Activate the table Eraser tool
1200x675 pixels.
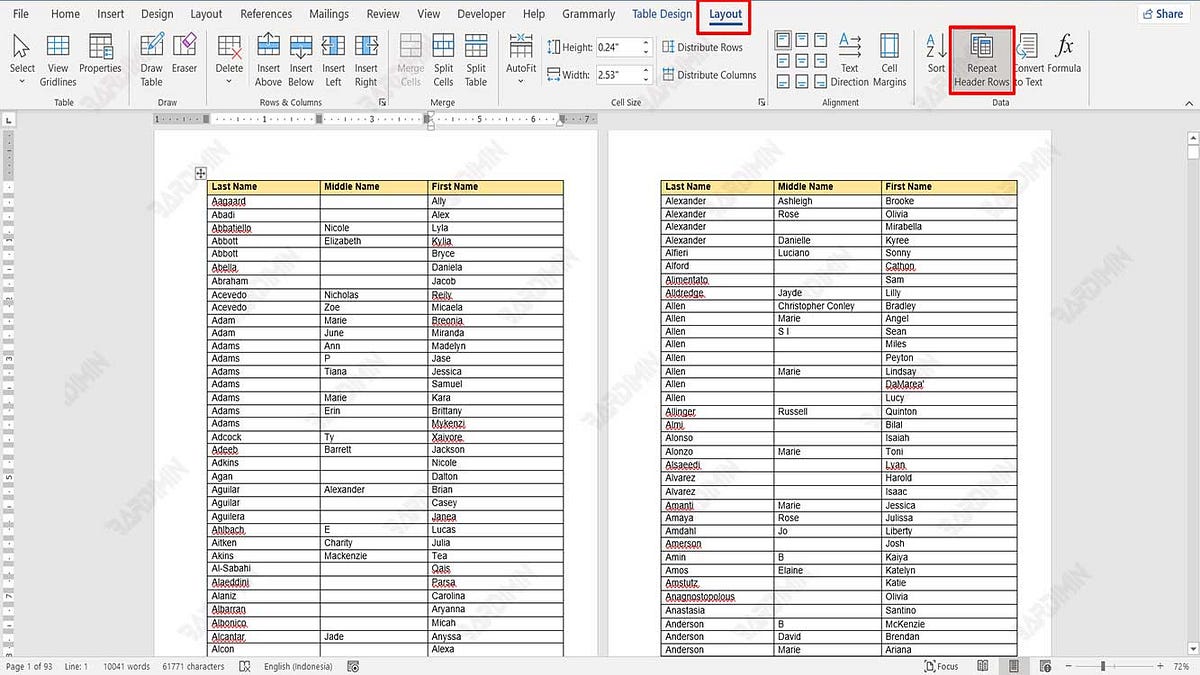click(184, 53)
